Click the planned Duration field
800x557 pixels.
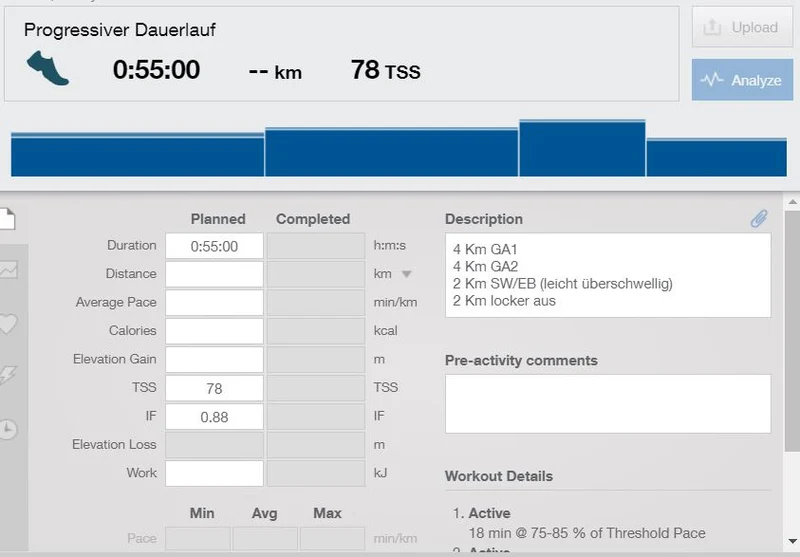[x=214, y=246]
